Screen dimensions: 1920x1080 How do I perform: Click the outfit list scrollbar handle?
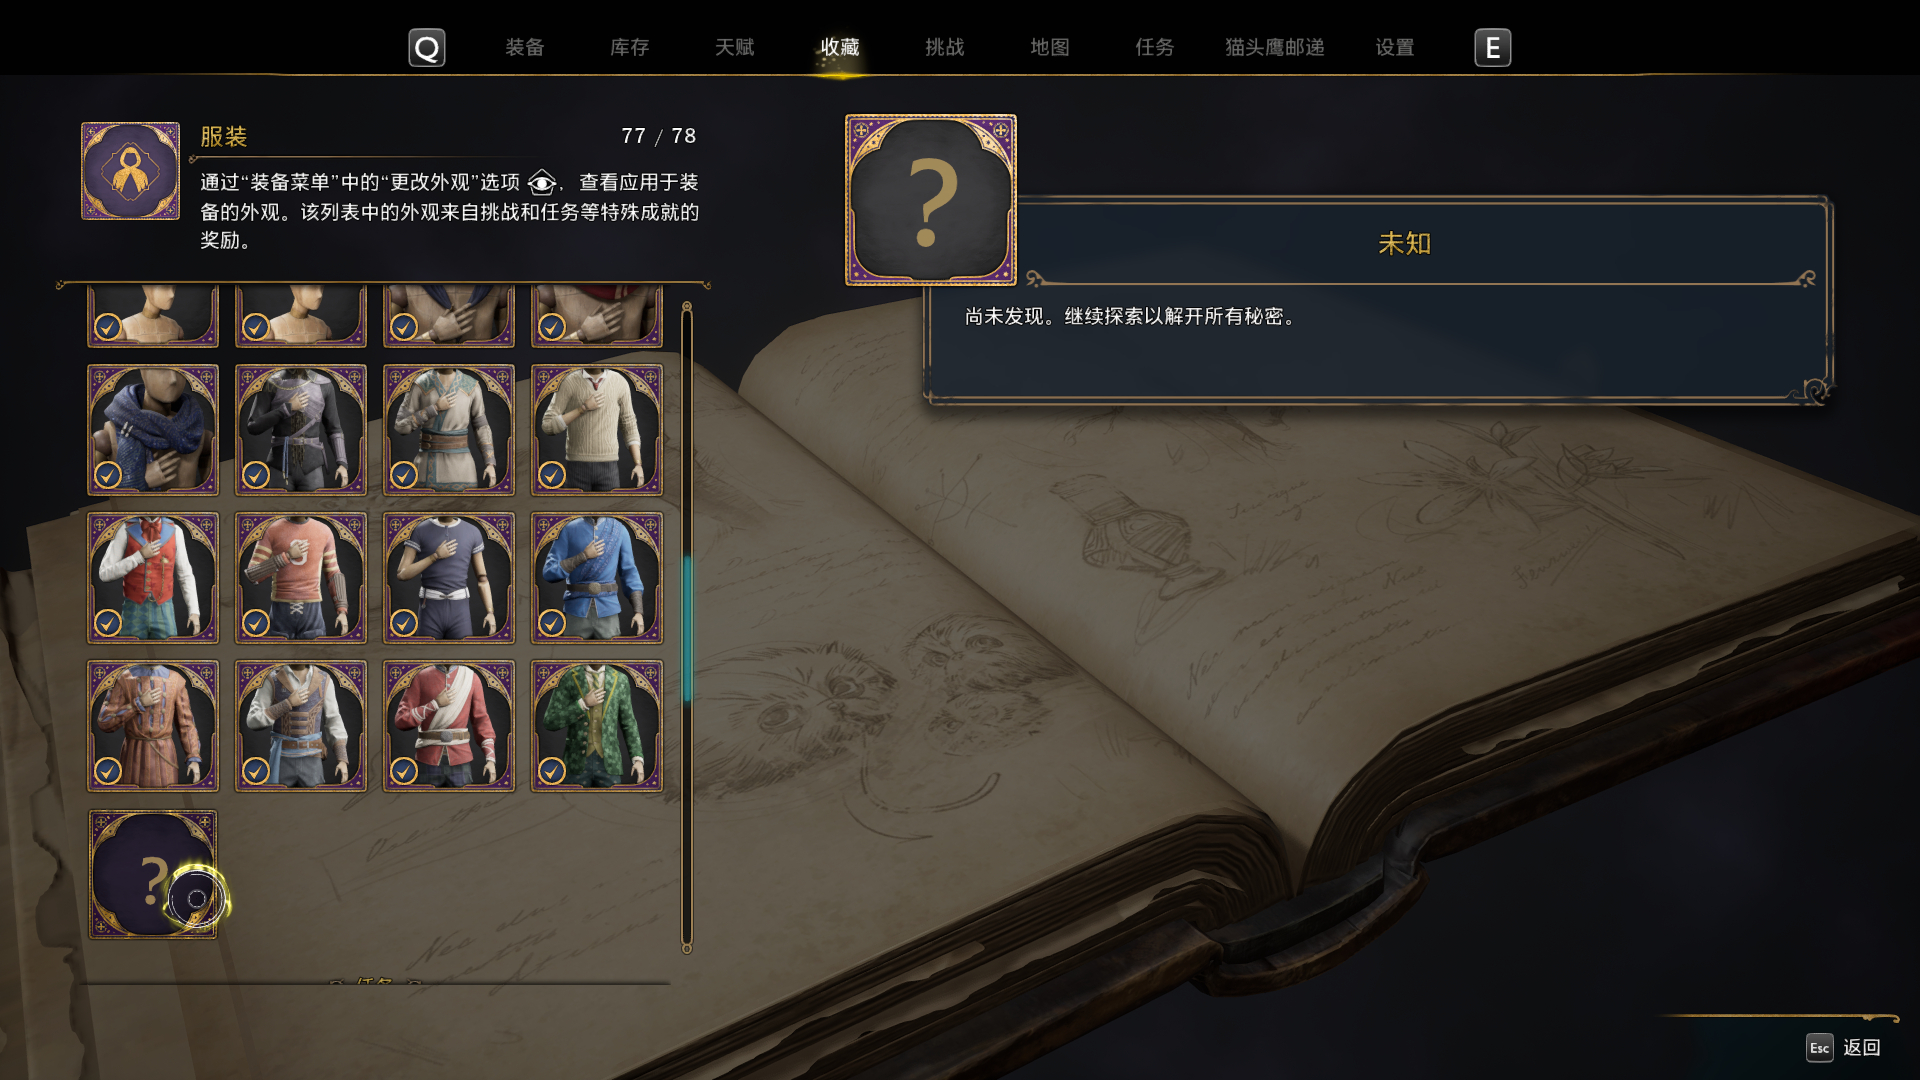tap(687, 628)
